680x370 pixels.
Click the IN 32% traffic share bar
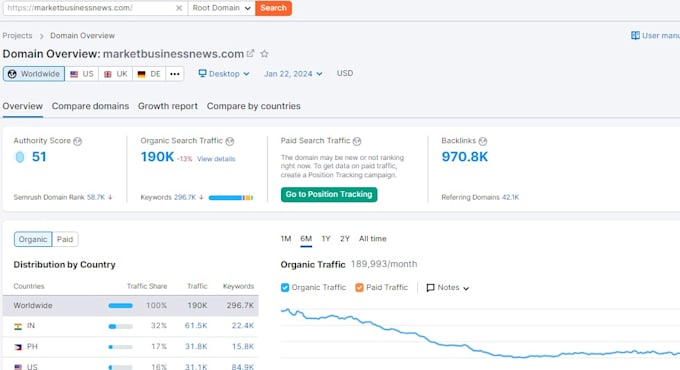pos(121,326)
